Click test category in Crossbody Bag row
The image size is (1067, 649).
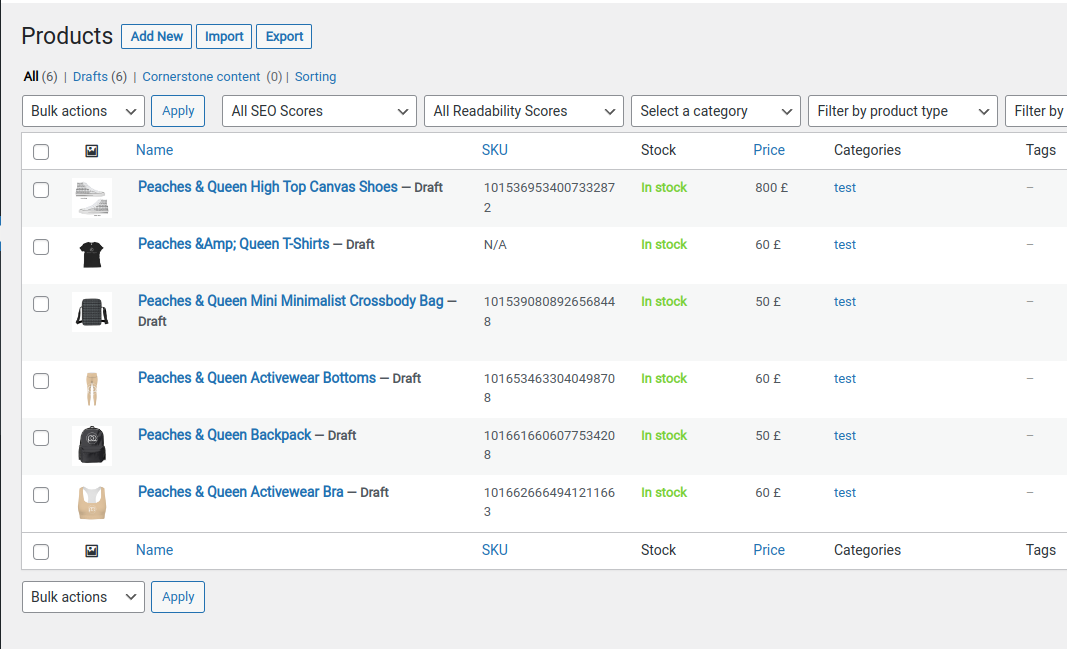844,302
